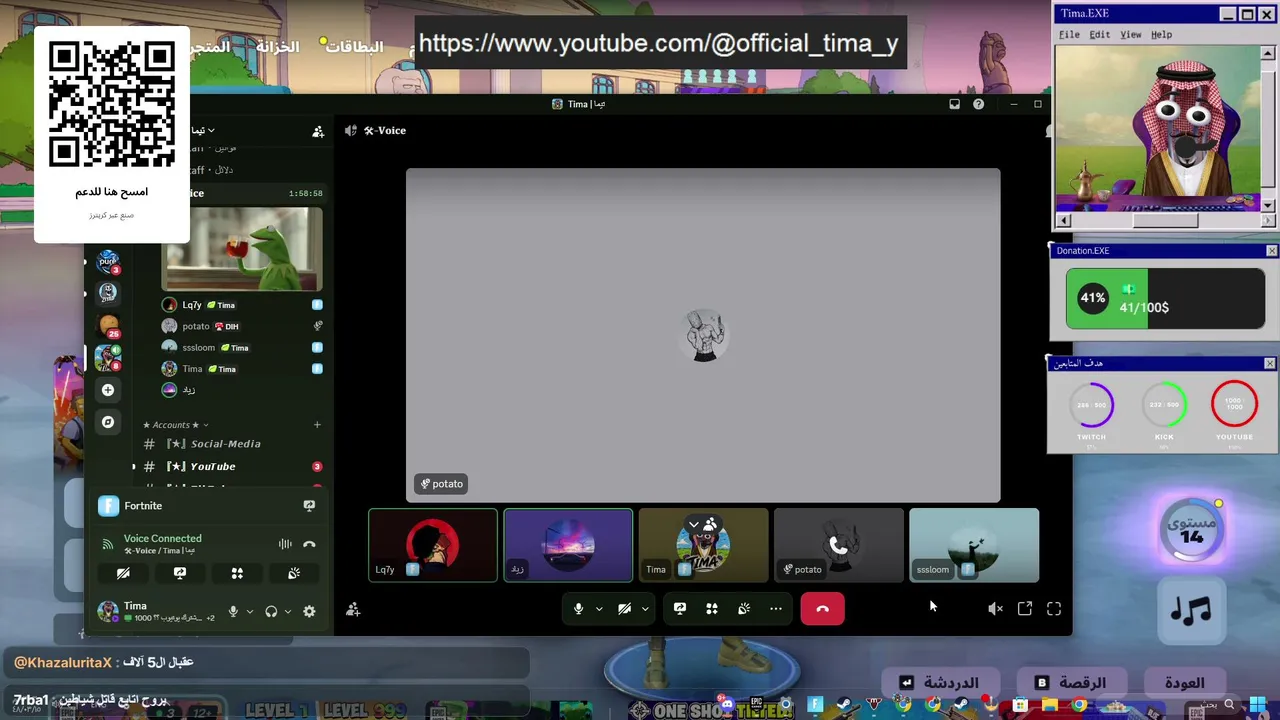This screenshot has height=720, width=1280.
Task: Toggle camera in the call control bar
Action: click(x=624, y=609)
